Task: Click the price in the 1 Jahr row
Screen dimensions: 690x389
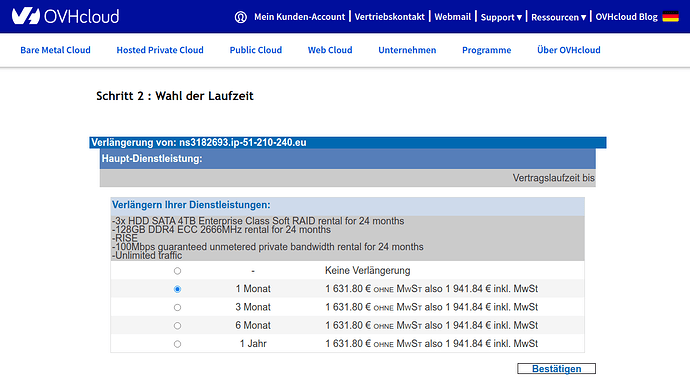Action: tap(432, 344)
